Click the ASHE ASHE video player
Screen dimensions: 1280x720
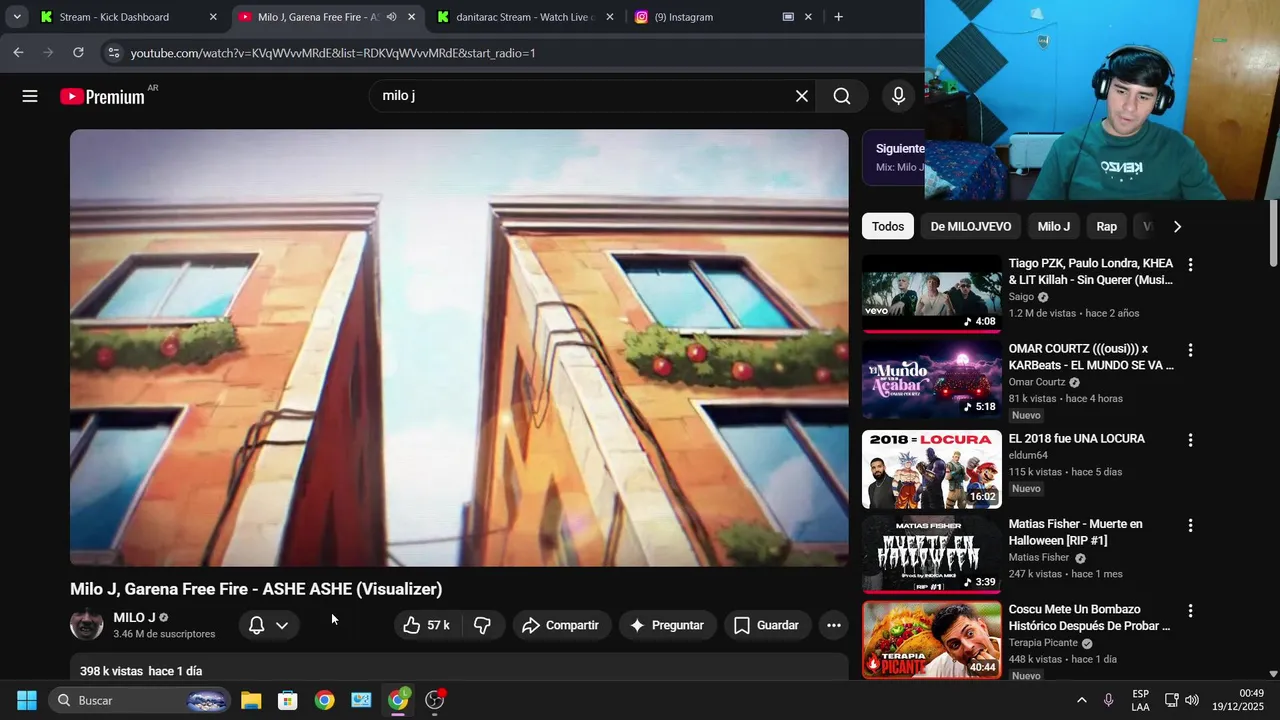click(459, 348)
